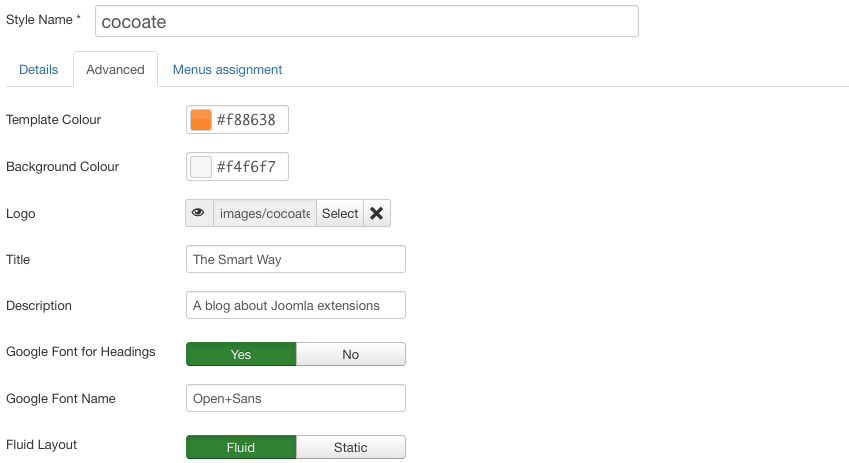The height and width of the screenshot is (463, 849).
Task: Choose the Static layout option
Action: tap(350, 447)
